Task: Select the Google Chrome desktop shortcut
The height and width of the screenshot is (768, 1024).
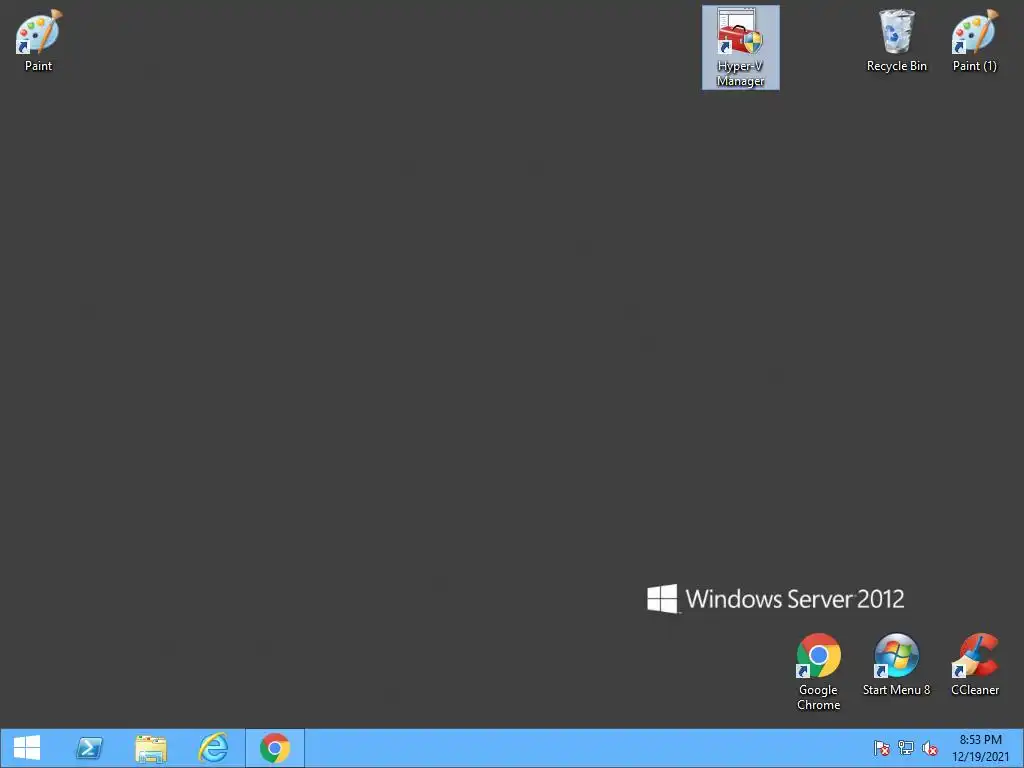Action: (818, 671)
